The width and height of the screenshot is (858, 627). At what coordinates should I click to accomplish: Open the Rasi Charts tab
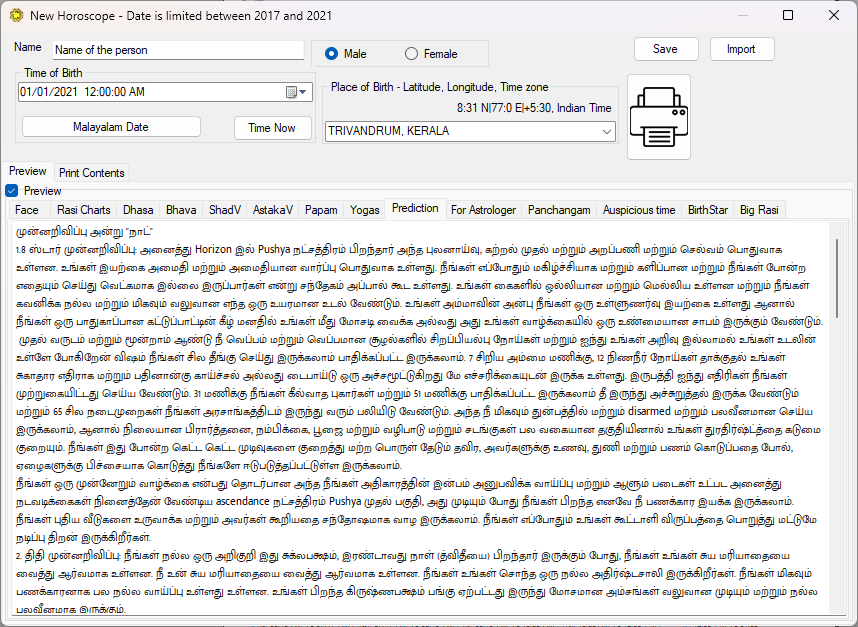(84, 210)
